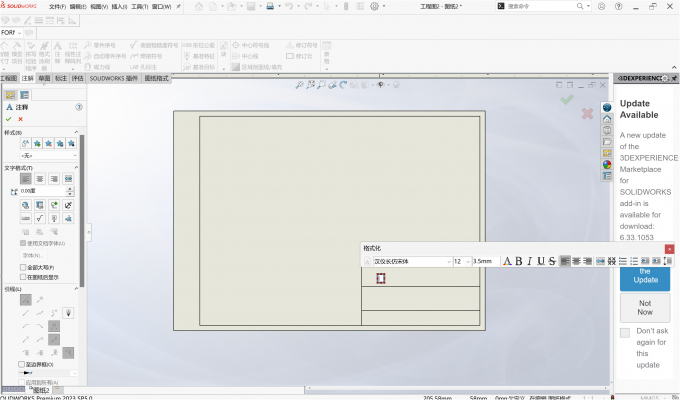Toggle 应用到所有 checkbox
Image resolution: width=680 pixels, height=400 pixels.
point(21,383)
